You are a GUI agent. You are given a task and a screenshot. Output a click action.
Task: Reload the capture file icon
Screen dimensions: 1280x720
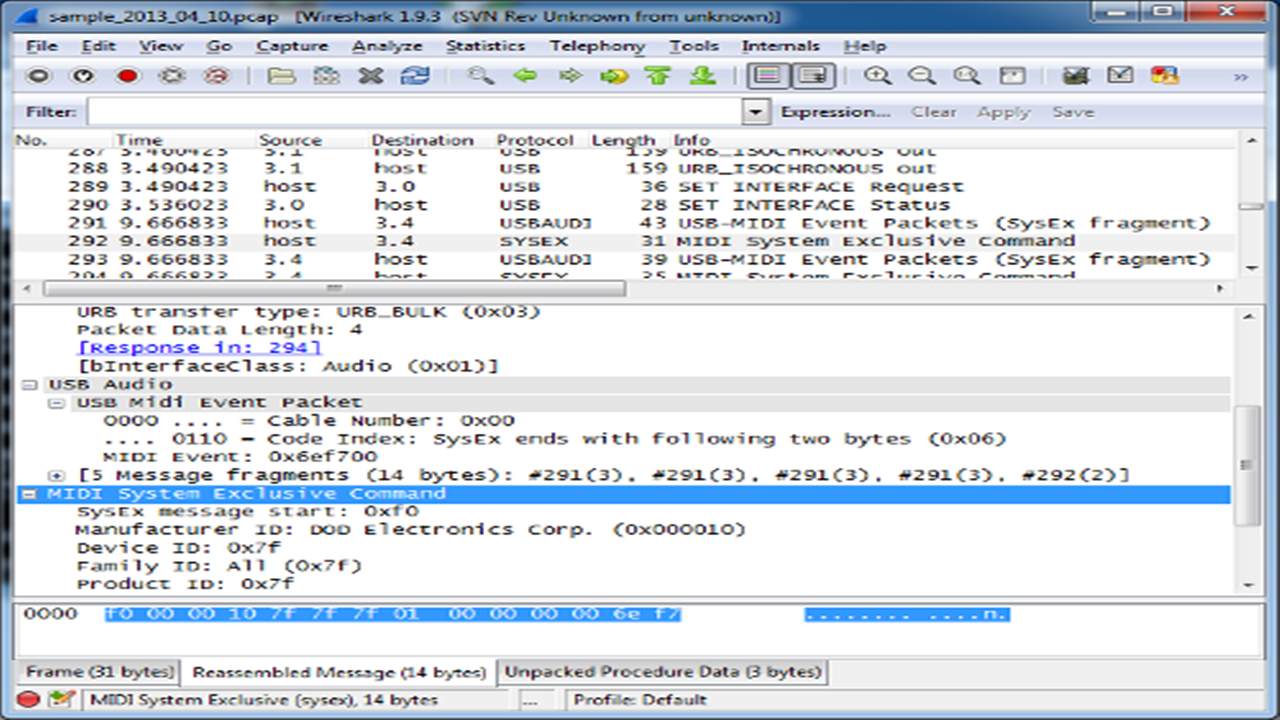[414, 76]
